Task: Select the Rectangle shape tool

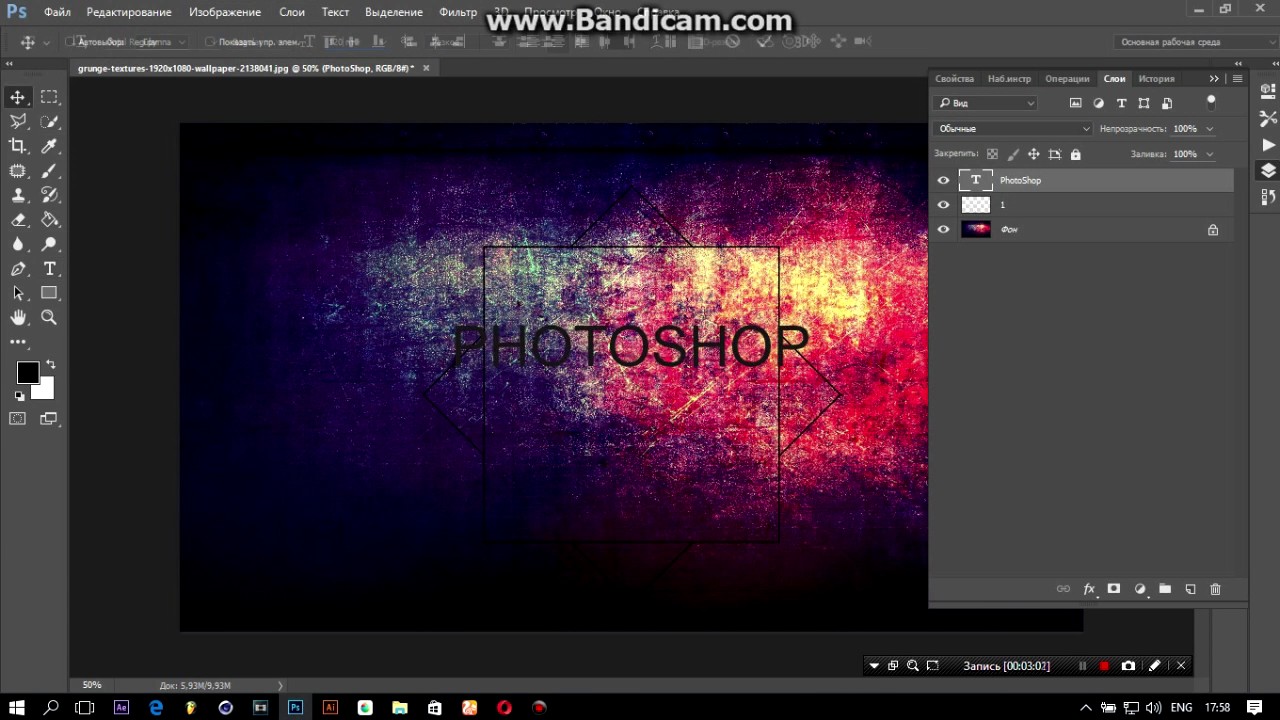Action: click(x=49, y=293)
